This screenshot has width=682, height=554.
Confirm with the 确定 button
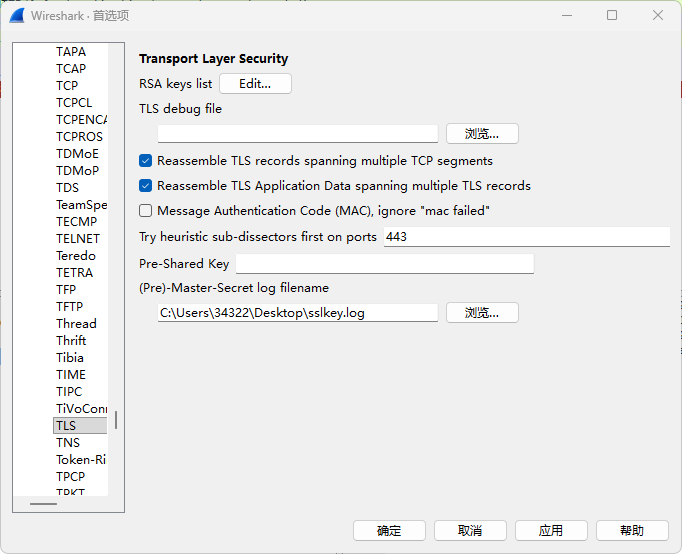tap(389, 531)
